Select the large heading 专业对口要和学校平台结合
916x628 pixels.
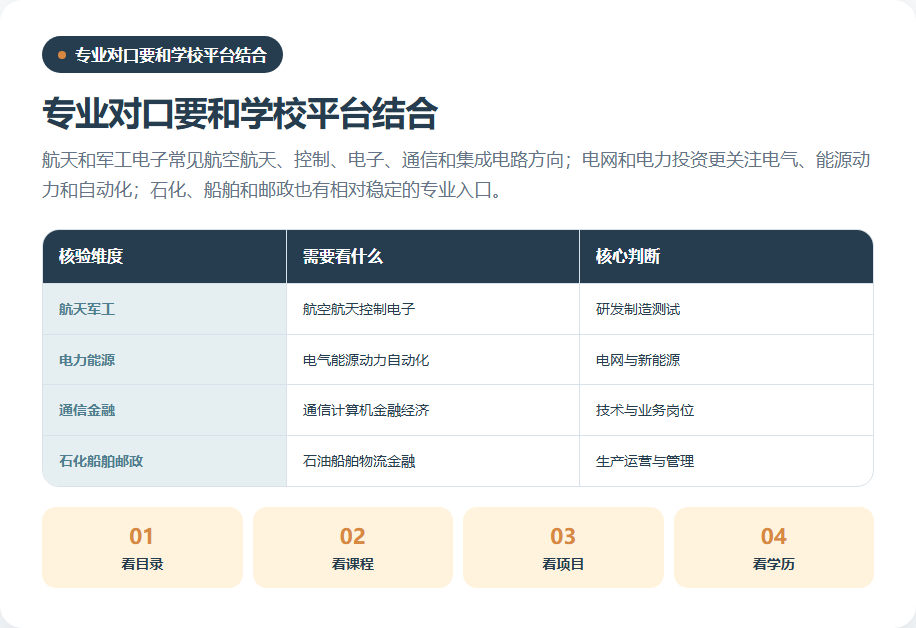[x=240, y=113]
